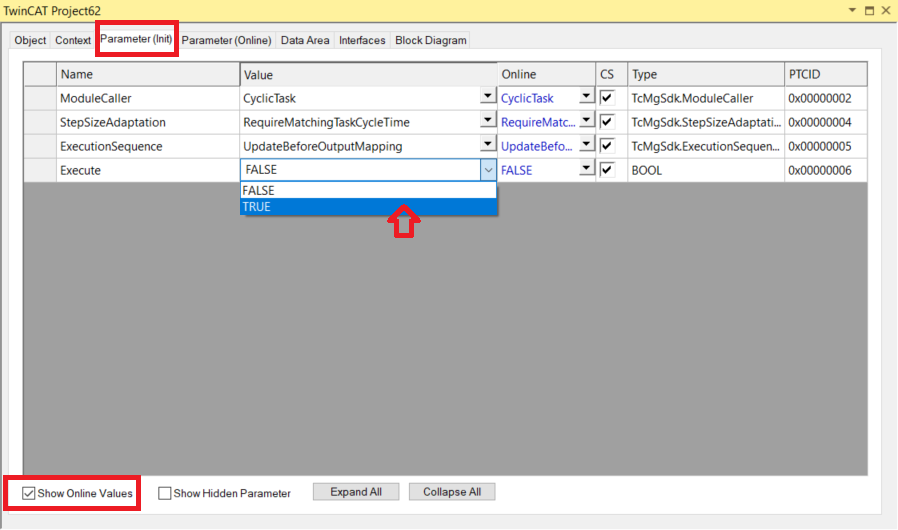Toggle CS checkbox for ExecutionSequence row
Screen dimensions: 898x530
pos(607,146)
